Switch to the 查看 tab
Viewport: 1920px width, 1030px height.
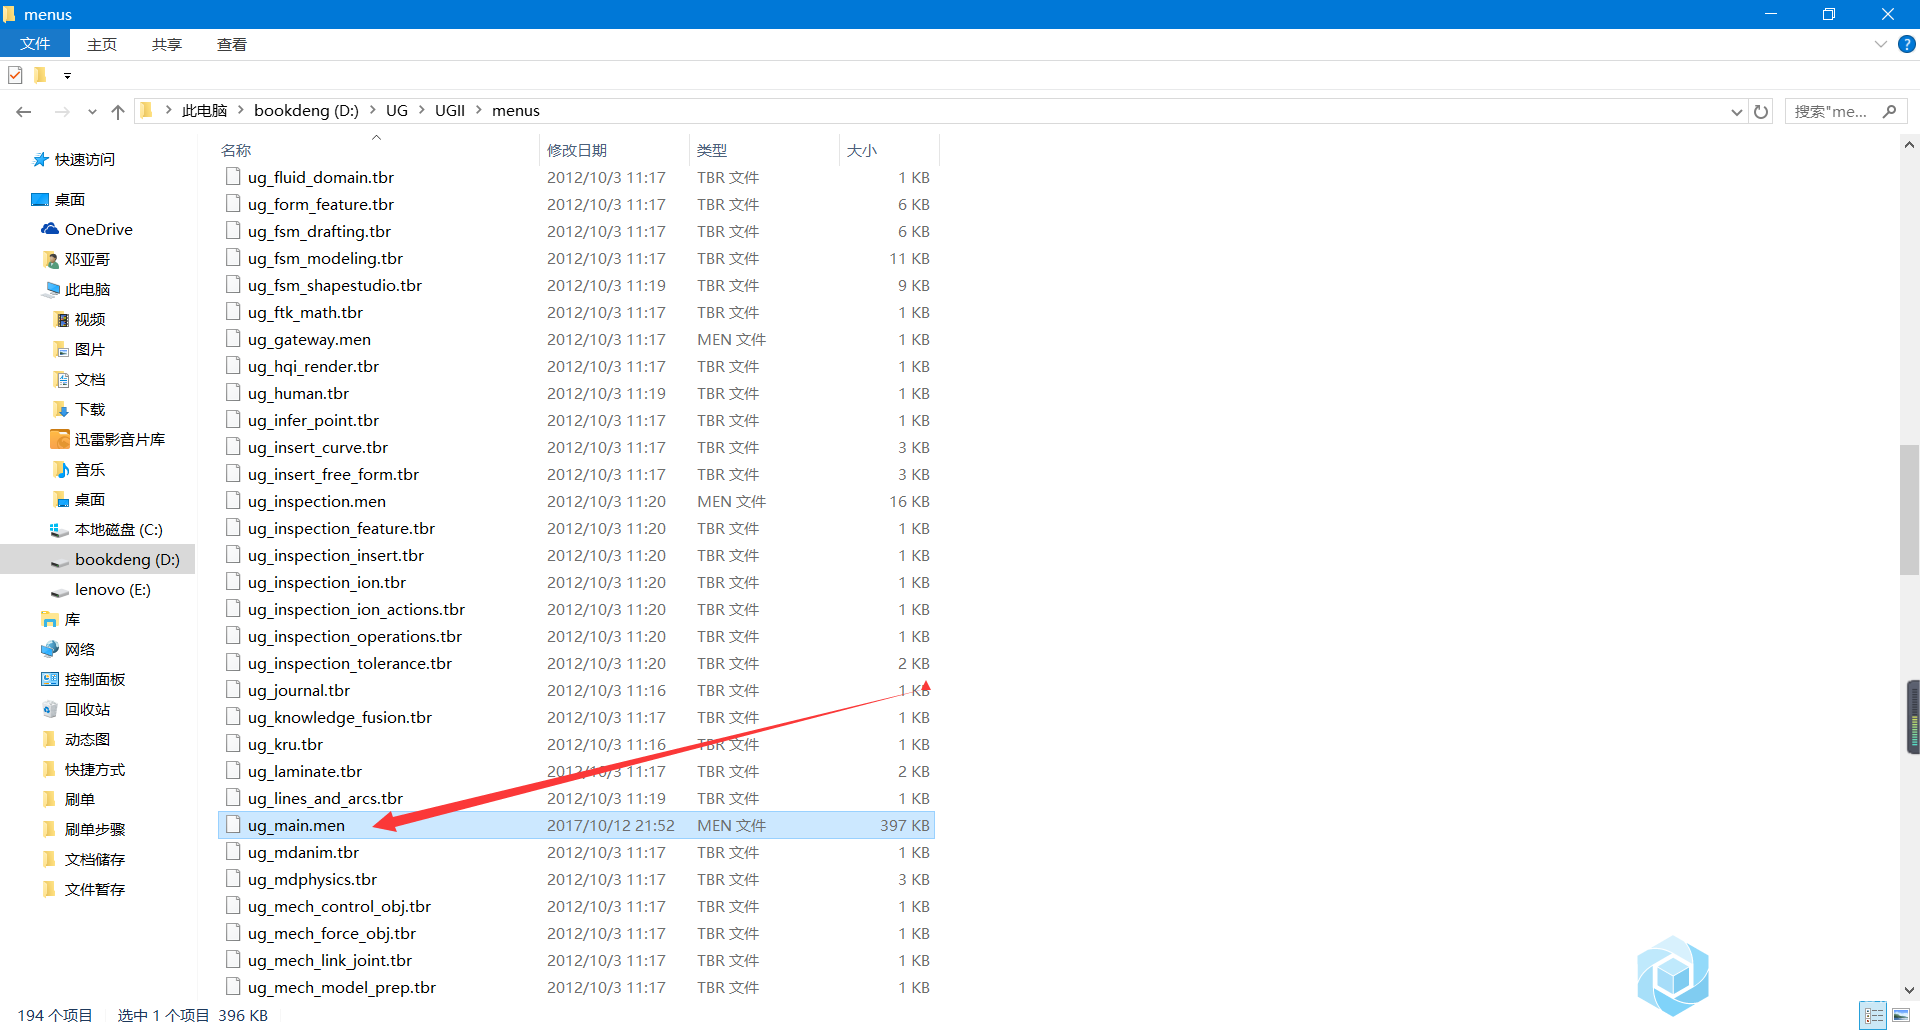click(x=232, y=44)
